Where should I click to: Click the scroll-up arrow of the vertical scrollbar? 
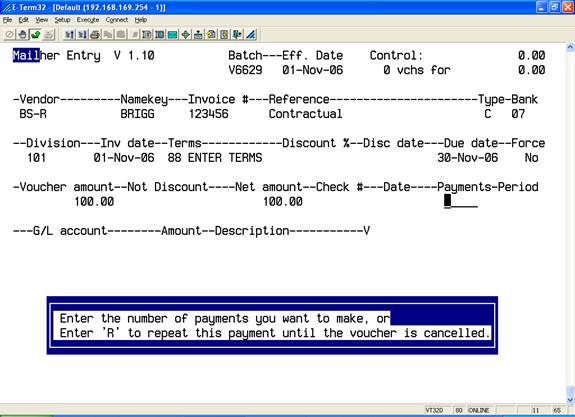[x=570, y=47]
